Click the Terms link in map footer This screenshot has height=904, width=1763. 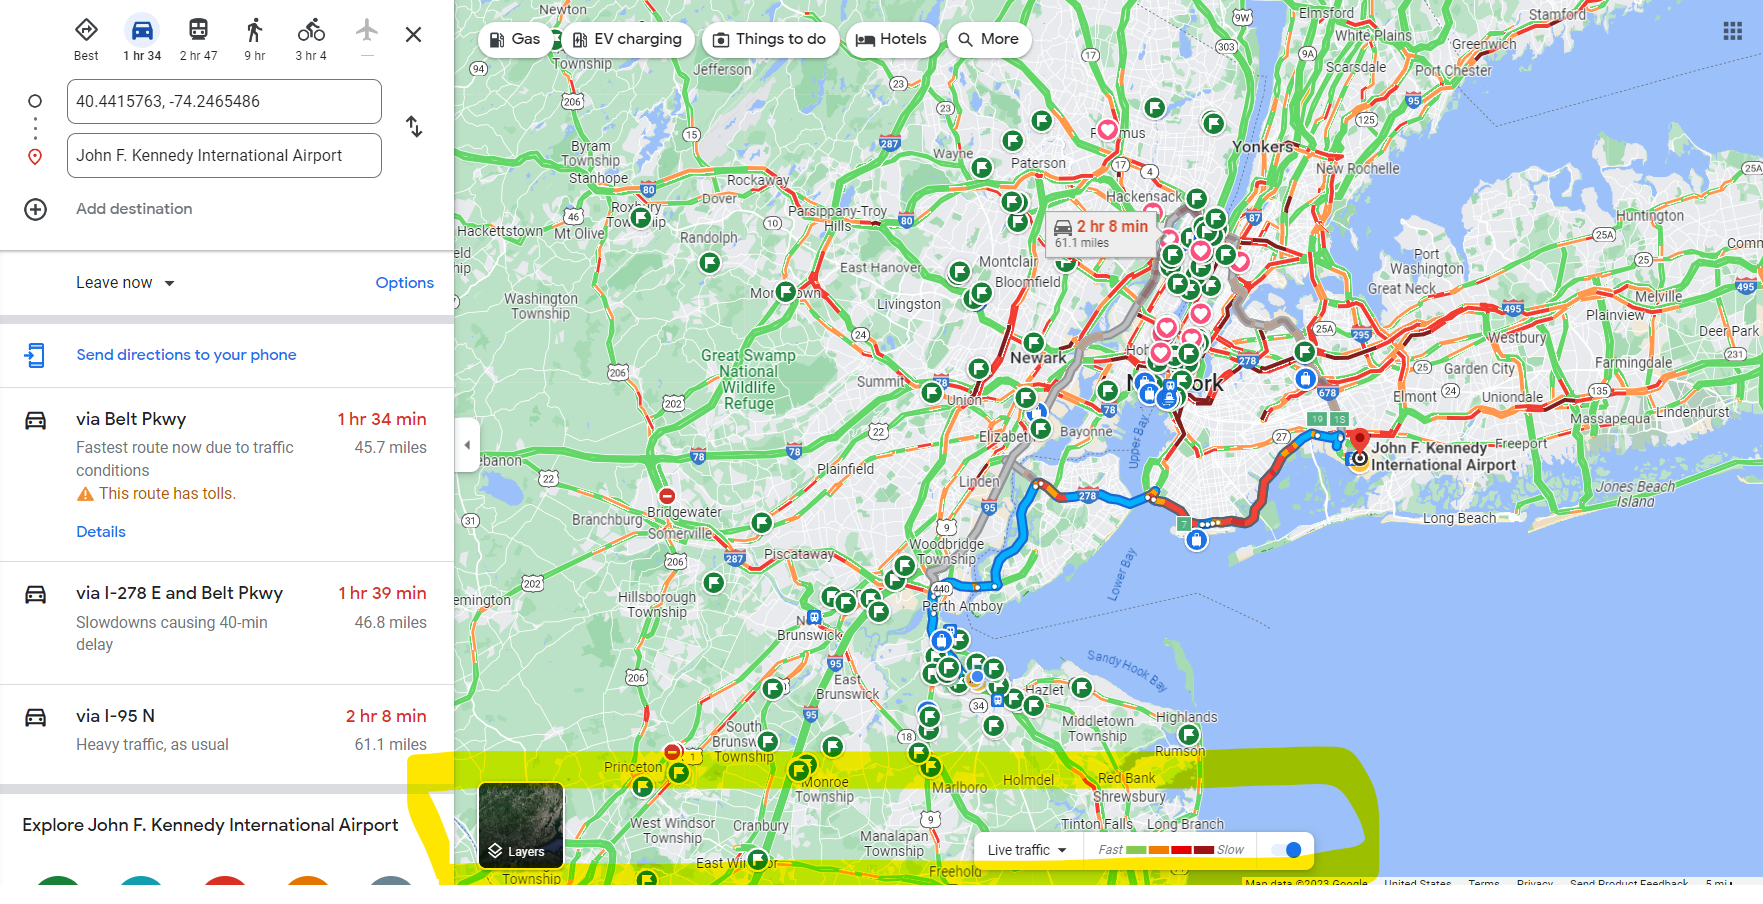[x=1484, y=883]
